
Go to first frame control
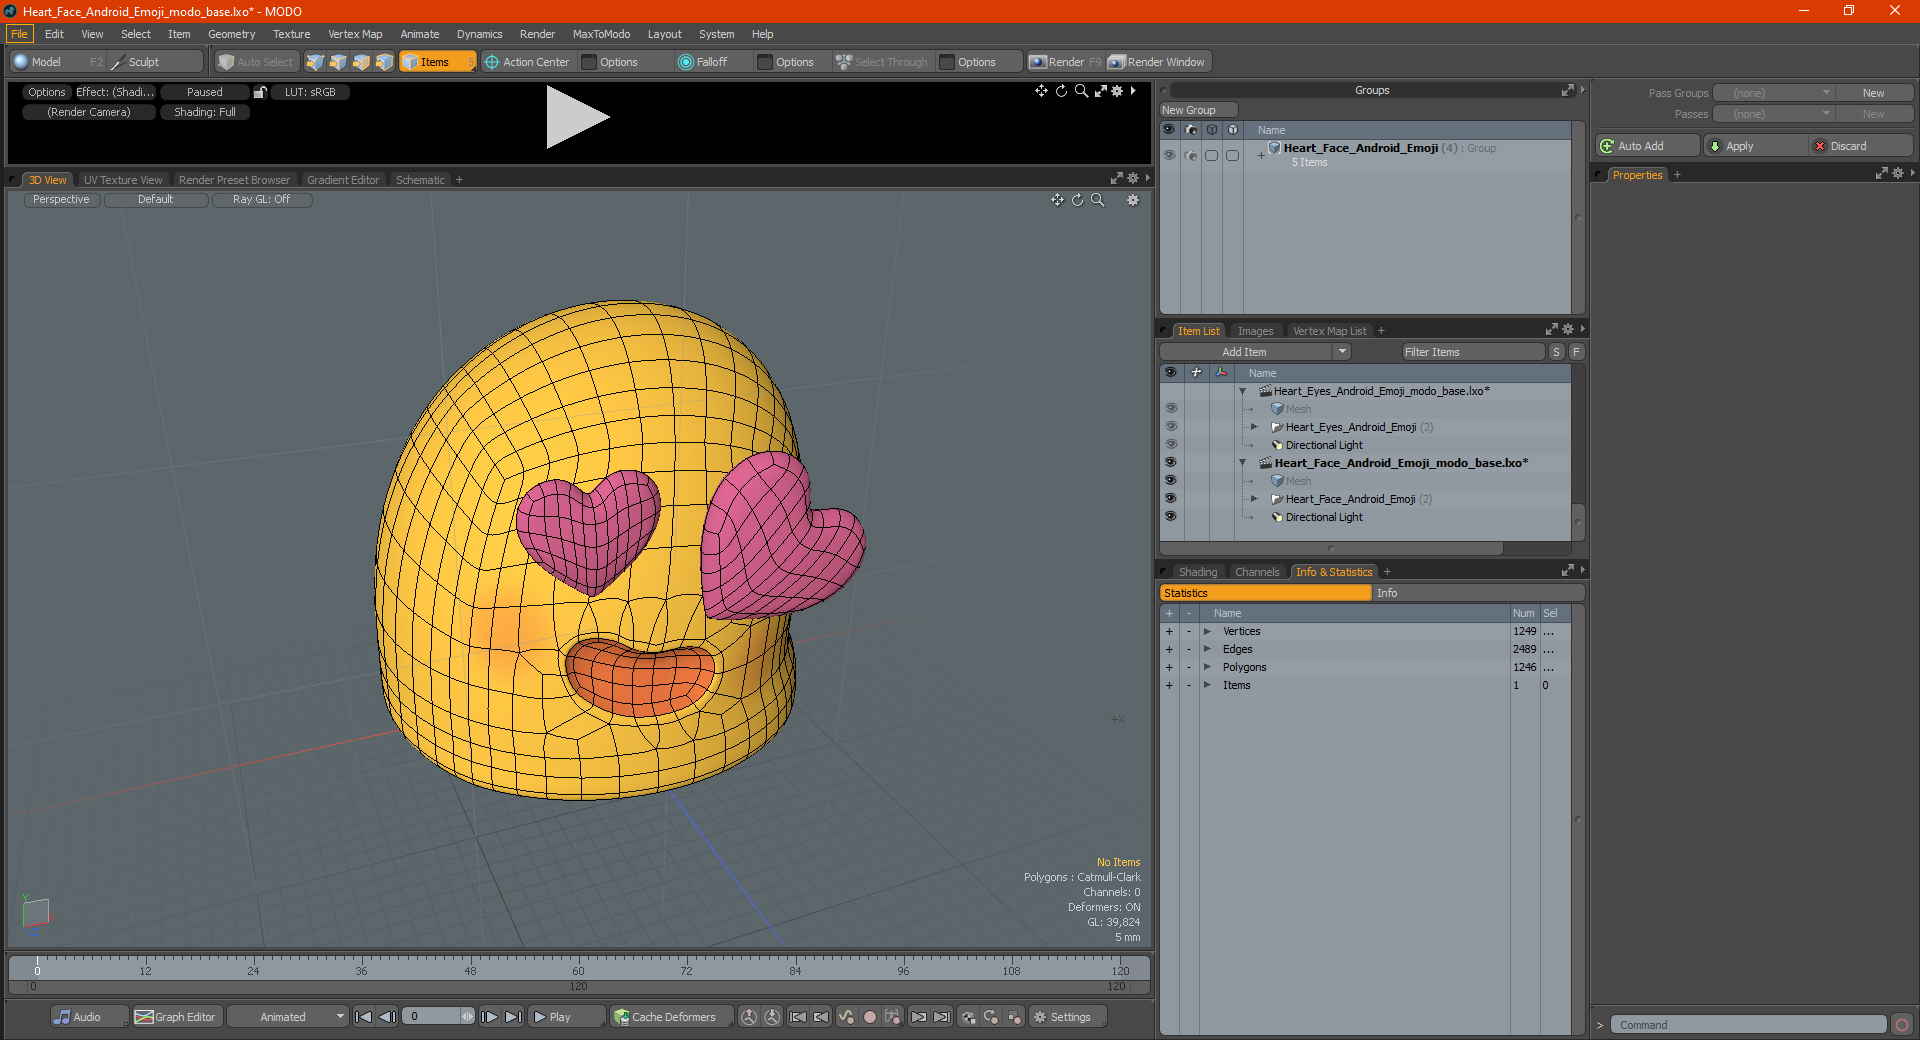click(x=364, y=1017)
